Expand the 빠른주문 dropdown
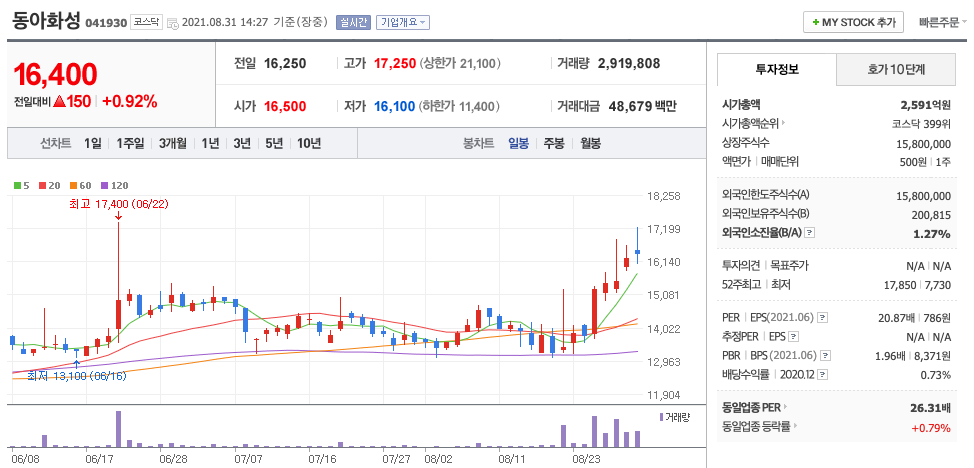The height and width of the screenshot is (468, 974). [x=943, y=22]
